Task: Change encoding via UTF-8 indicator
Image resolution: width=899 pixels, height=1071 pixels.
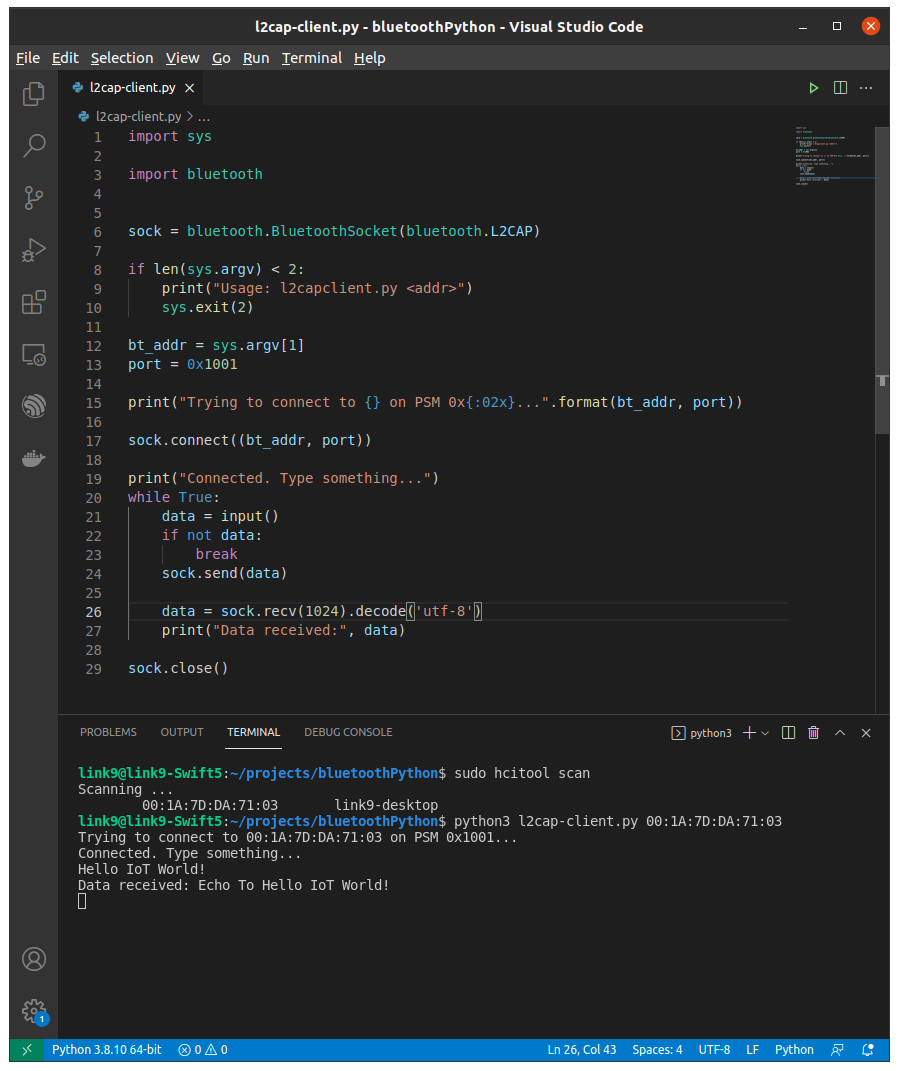Action: pyautogui.click(x=714, y=1050)
